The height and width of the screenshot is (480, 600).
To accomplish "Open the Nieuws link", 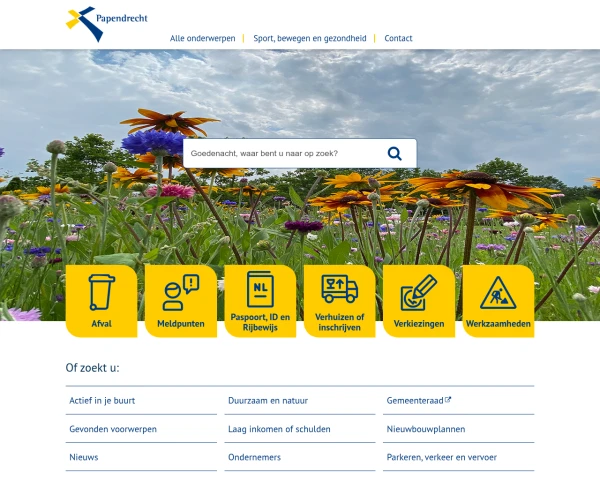I will 84,457.
